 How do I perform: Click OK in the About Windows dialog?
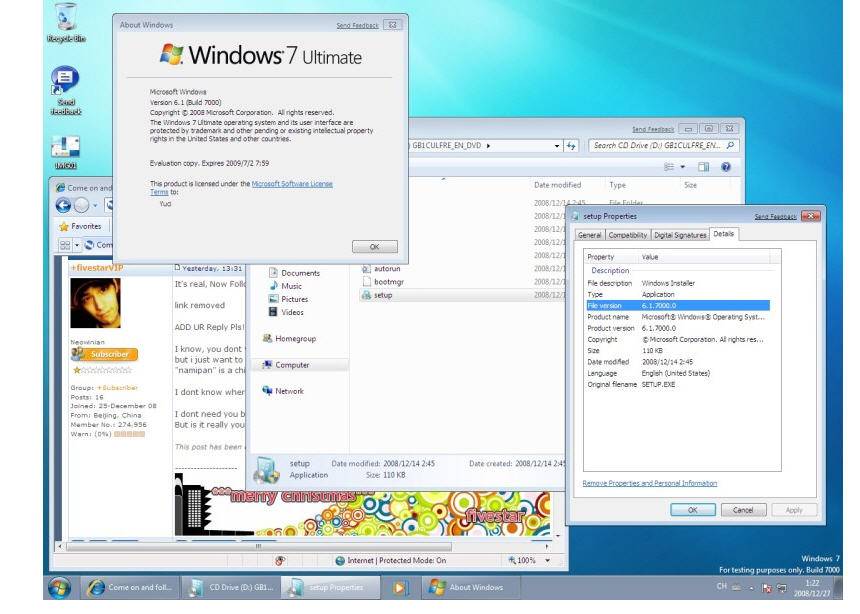pos(375,247)
